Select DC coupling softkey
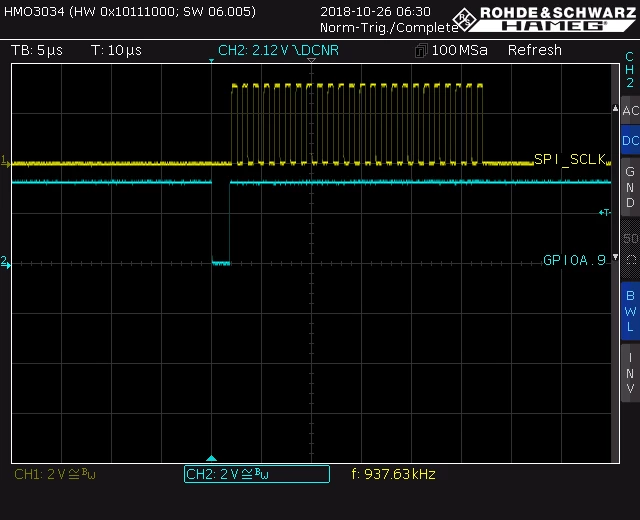This screenshot has height=520, width=640. click(630, 140)
